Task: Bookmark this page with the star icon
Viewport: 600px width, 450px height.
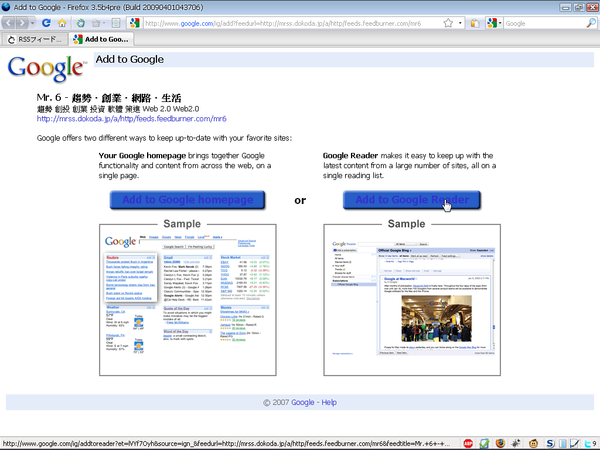Action: point(448,23)
